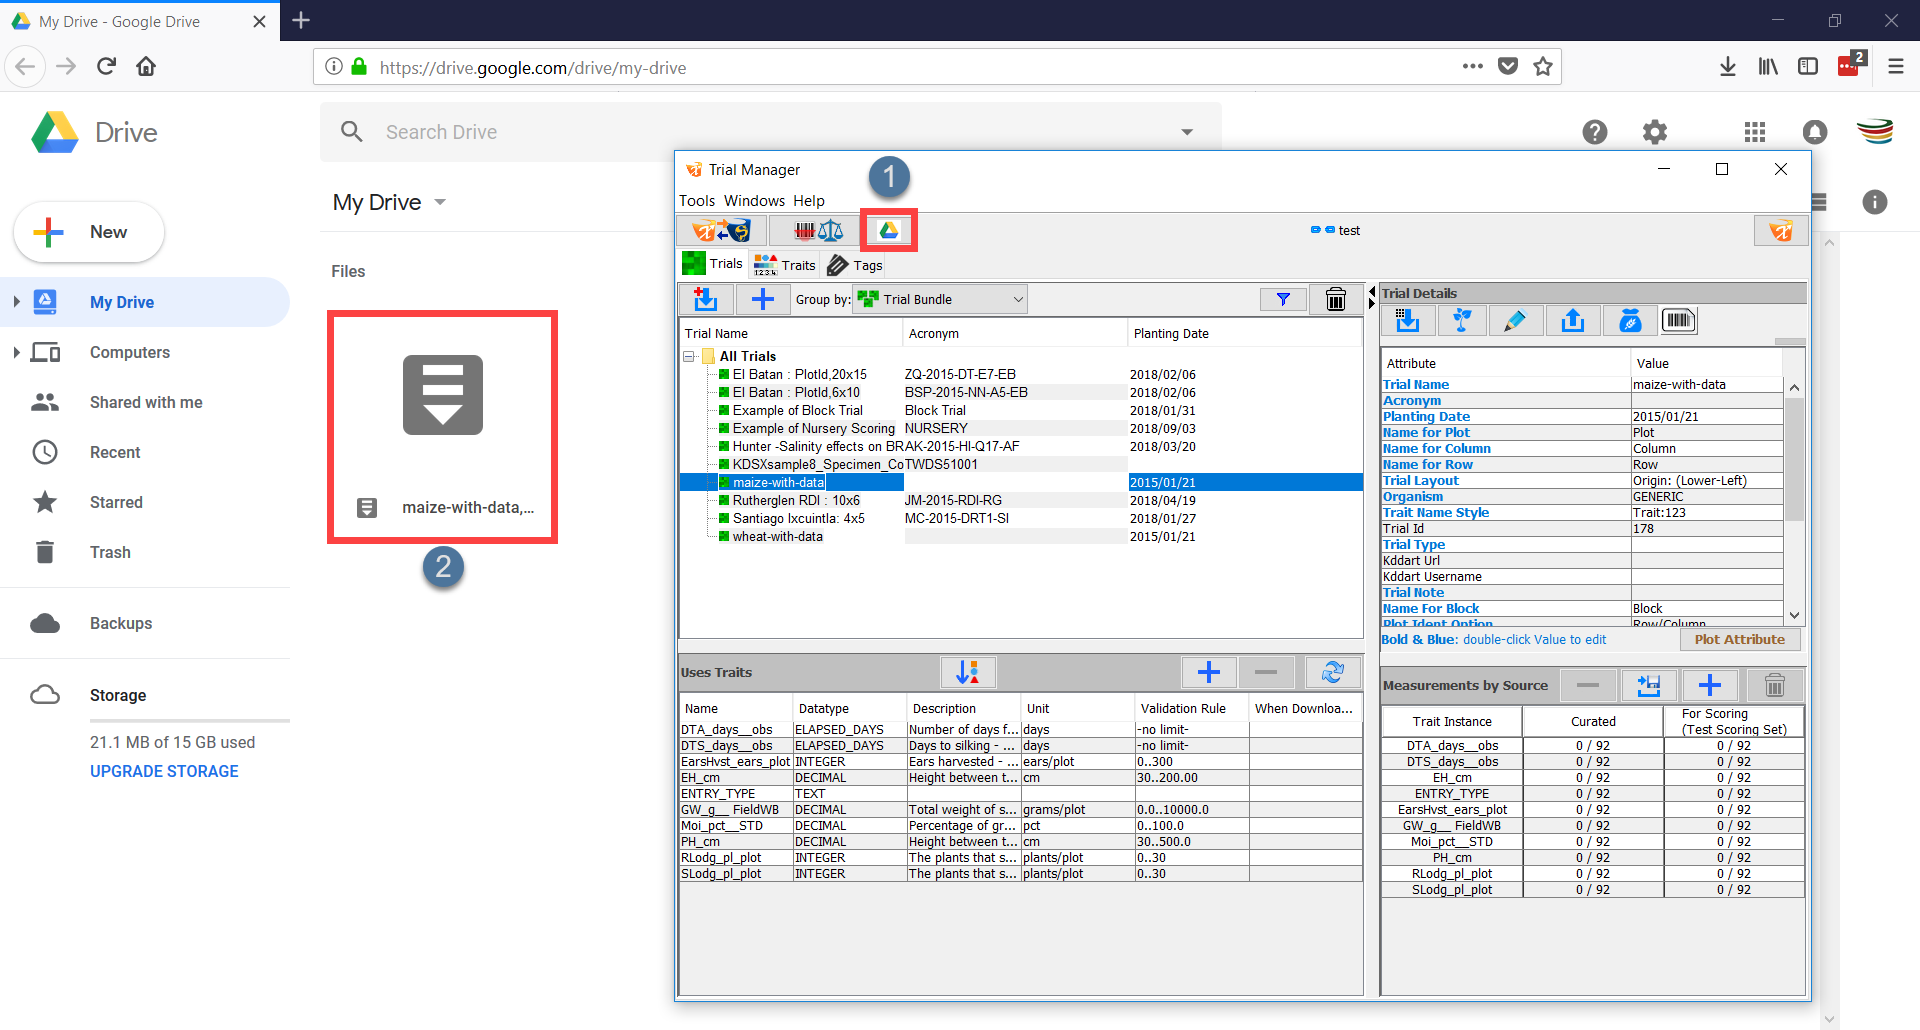This screenshot has width=1920, height=1030.
Task: Click the trash icon in the Trials panel
Action: coord(1335,299)
